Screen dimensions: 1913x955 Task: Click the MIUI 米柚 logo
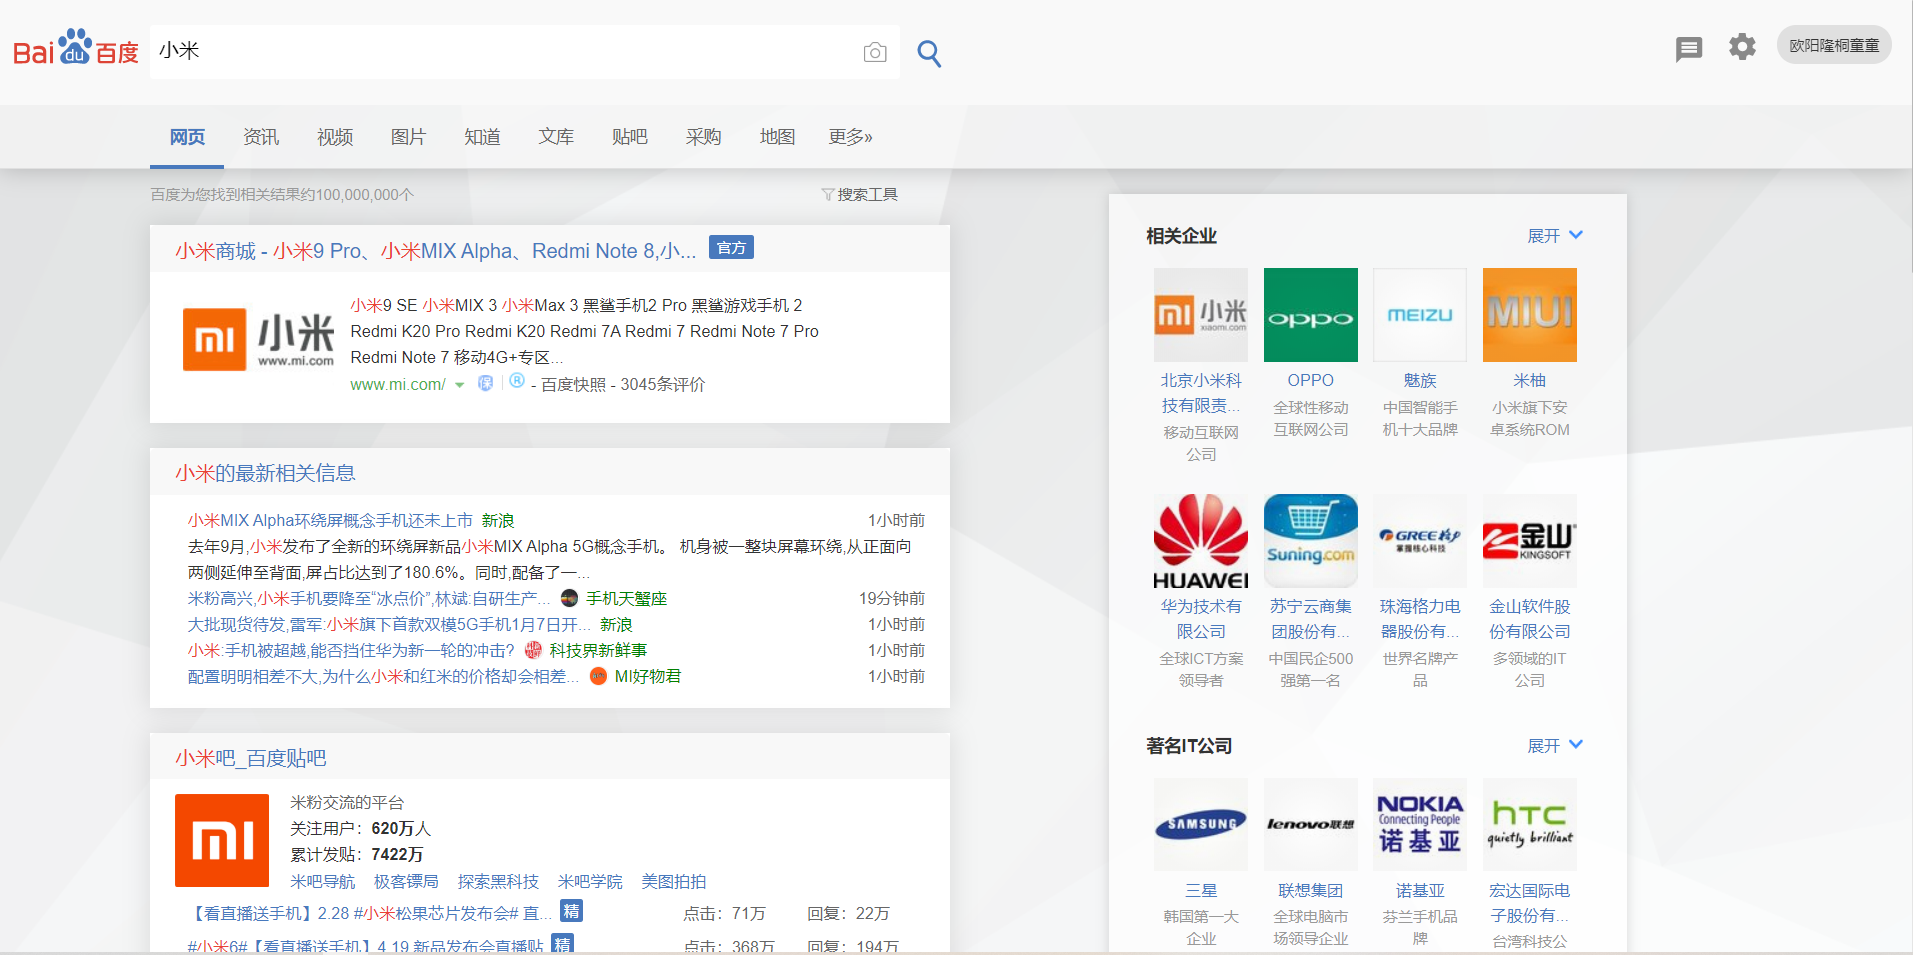click(x=1530, y=315)
